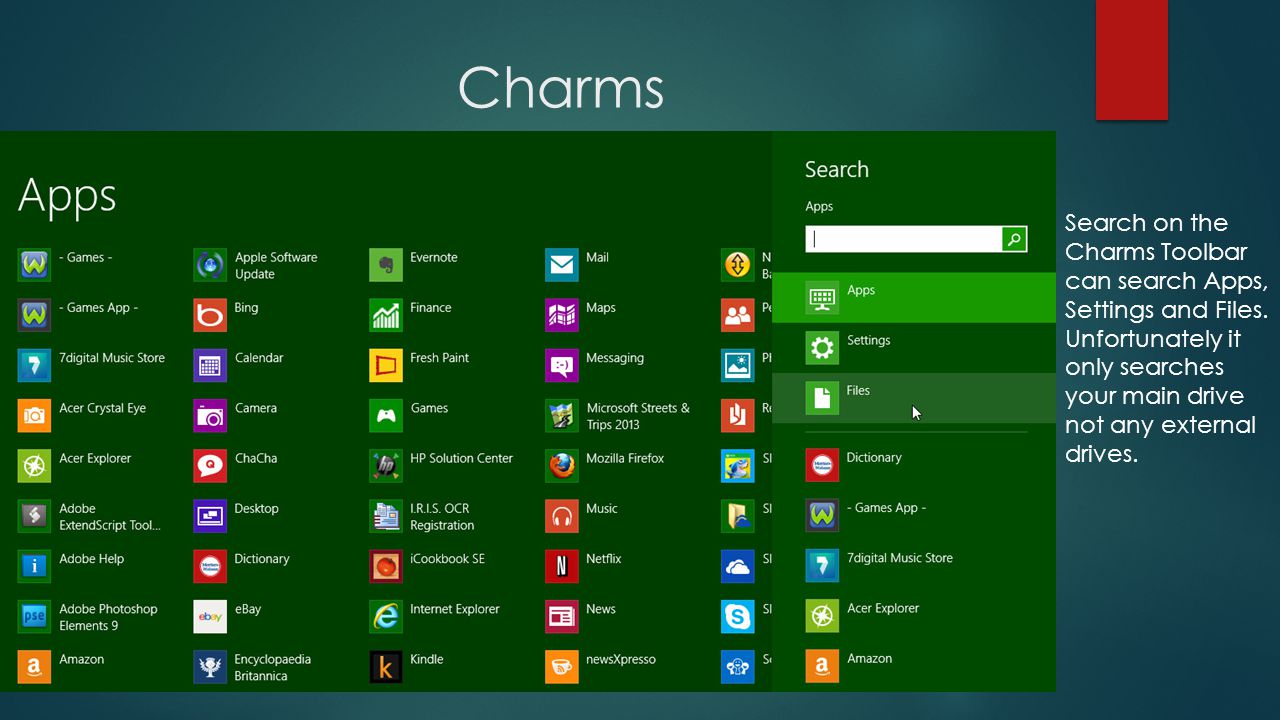
Task: Open the ChaCha app
Action: pos(236,466)
